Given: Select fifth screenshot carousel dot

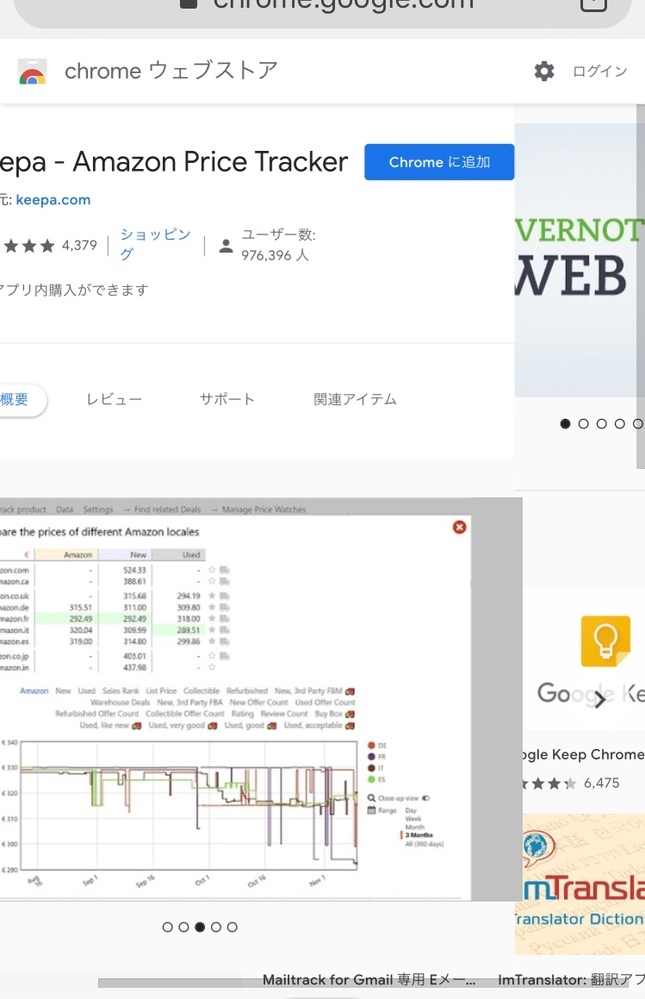Looking at the screenshot, I should tap(232, 927).
